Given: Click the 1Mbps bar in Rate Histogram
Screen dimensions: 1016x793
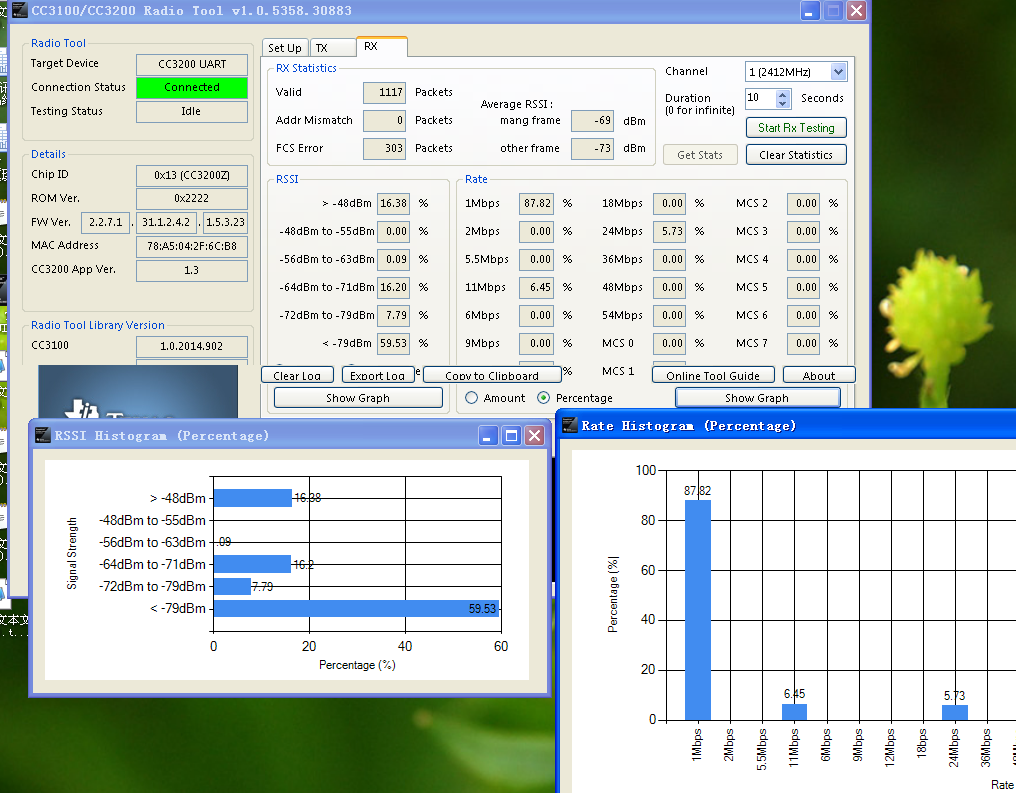Looking at the screenshot, I should [697, 610].
